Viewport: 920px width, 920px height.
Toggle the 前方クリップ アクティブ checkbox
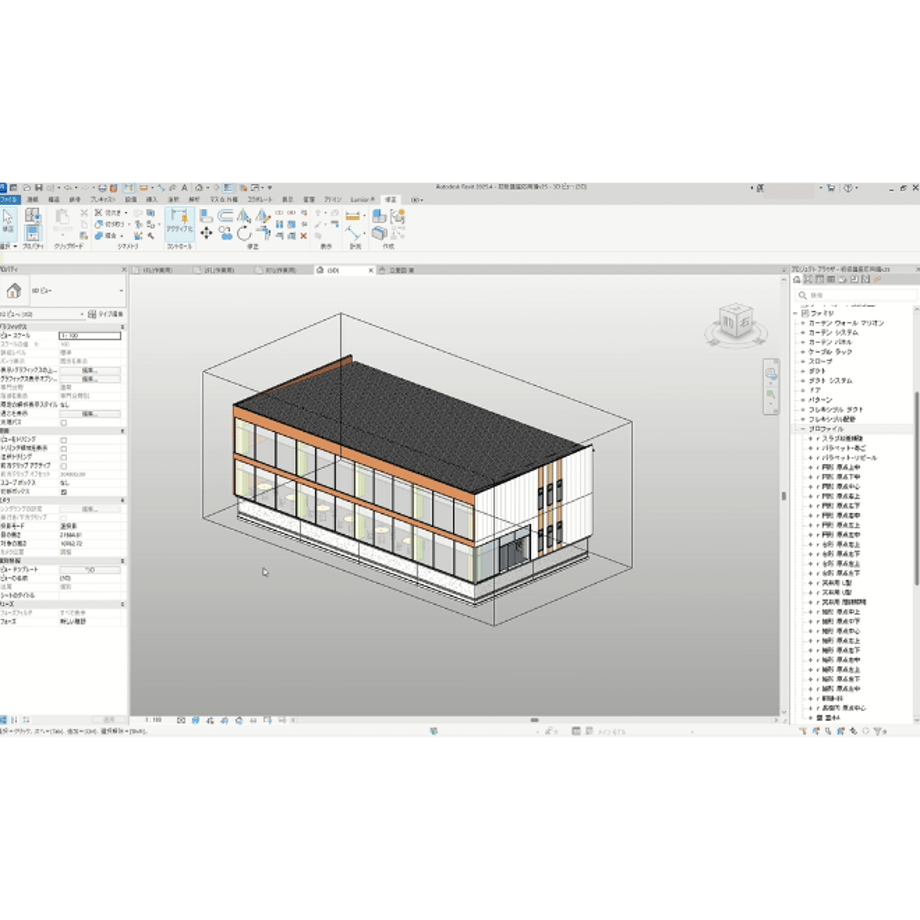63,466
